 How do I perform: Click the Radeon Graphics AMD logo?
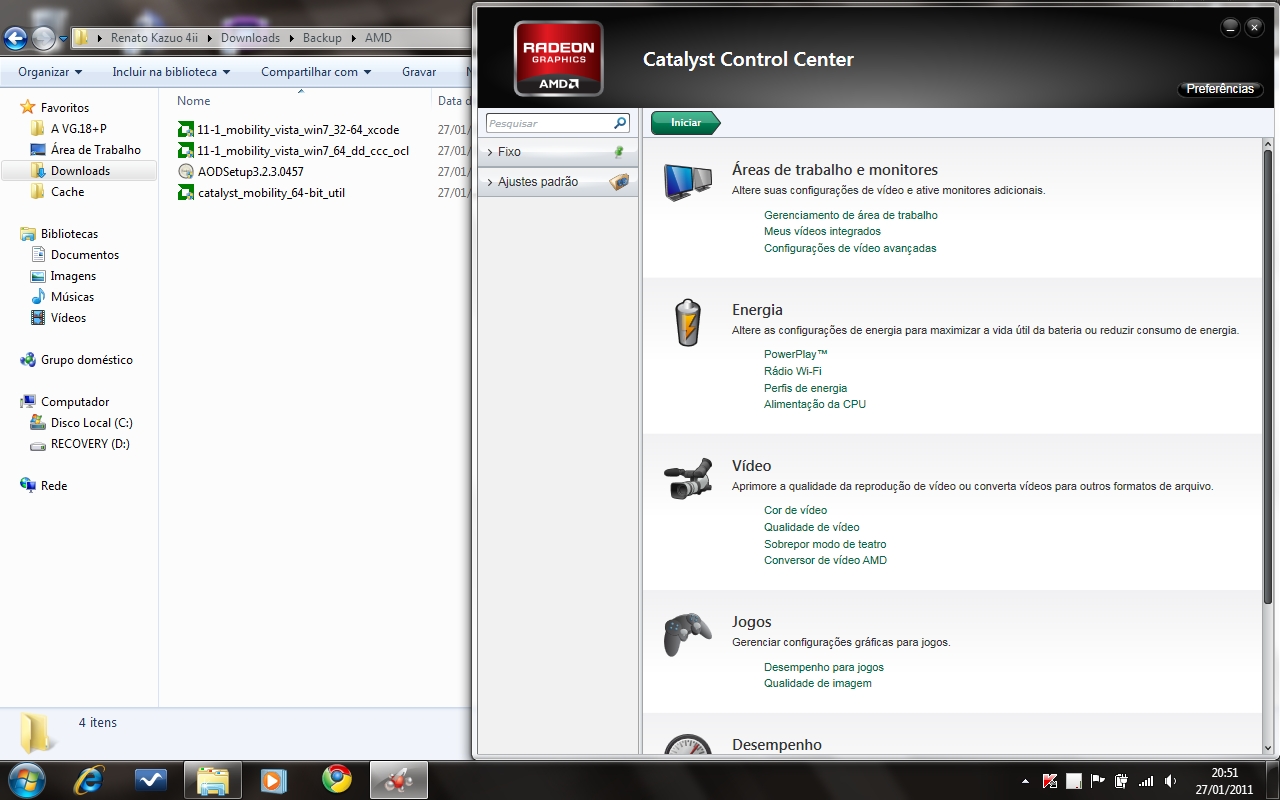tap(559, 59)
